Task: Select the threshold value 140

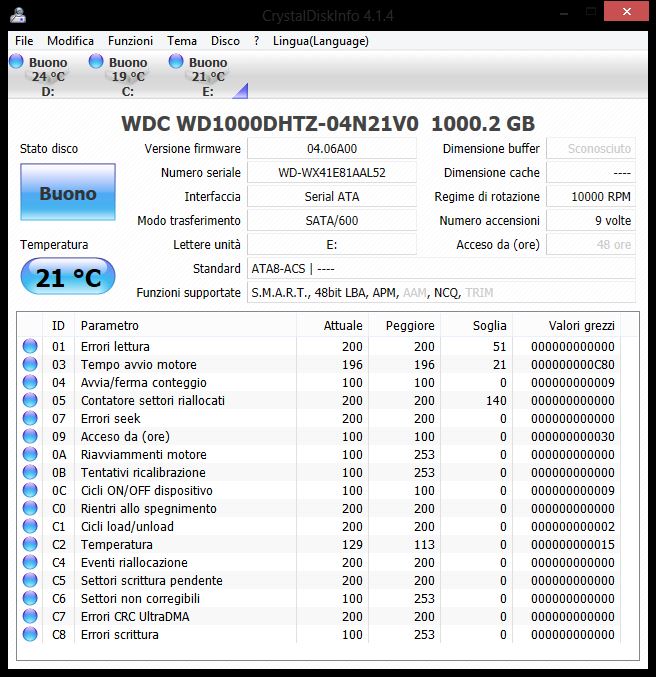Action: click(x=496, y=400)
